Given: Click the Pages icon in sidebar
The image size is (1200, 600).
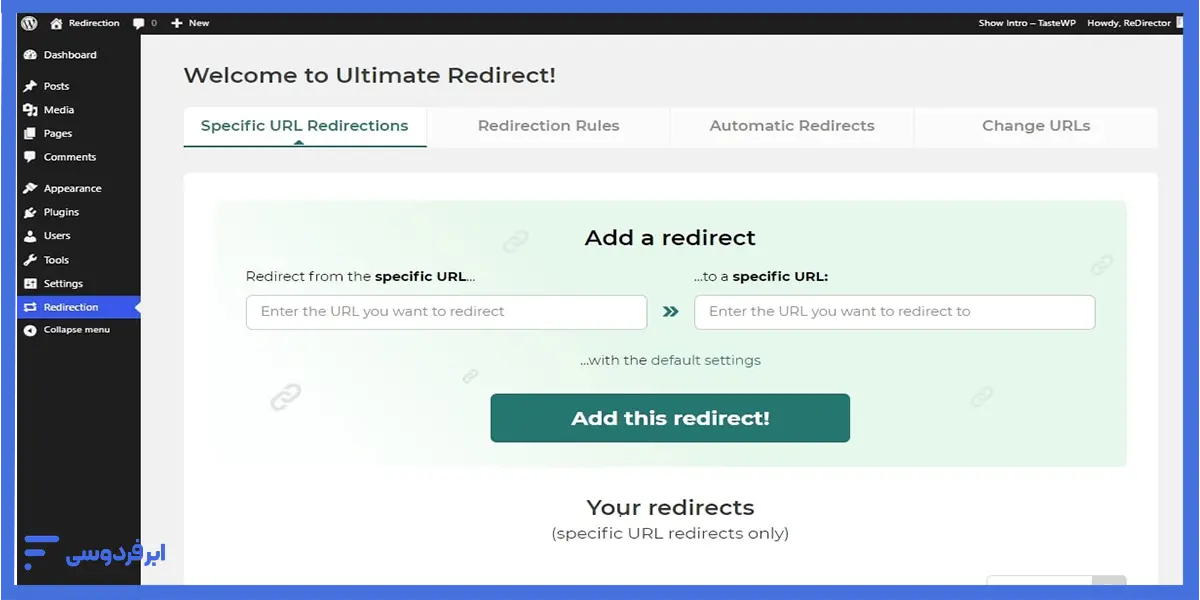Looking at the screenshot, I should 30,133.
